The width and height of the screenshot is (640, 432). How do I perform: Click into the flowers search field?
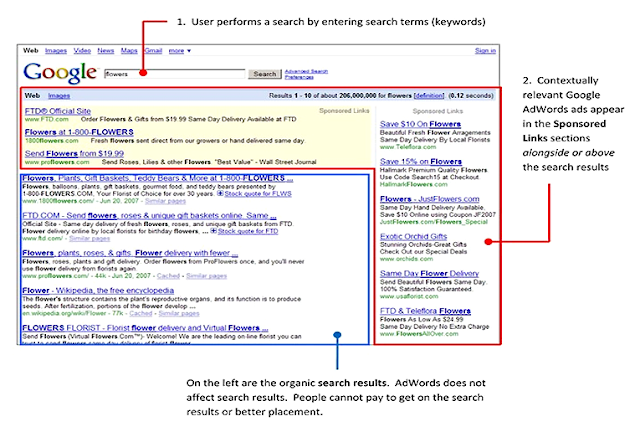pos(175,74)
